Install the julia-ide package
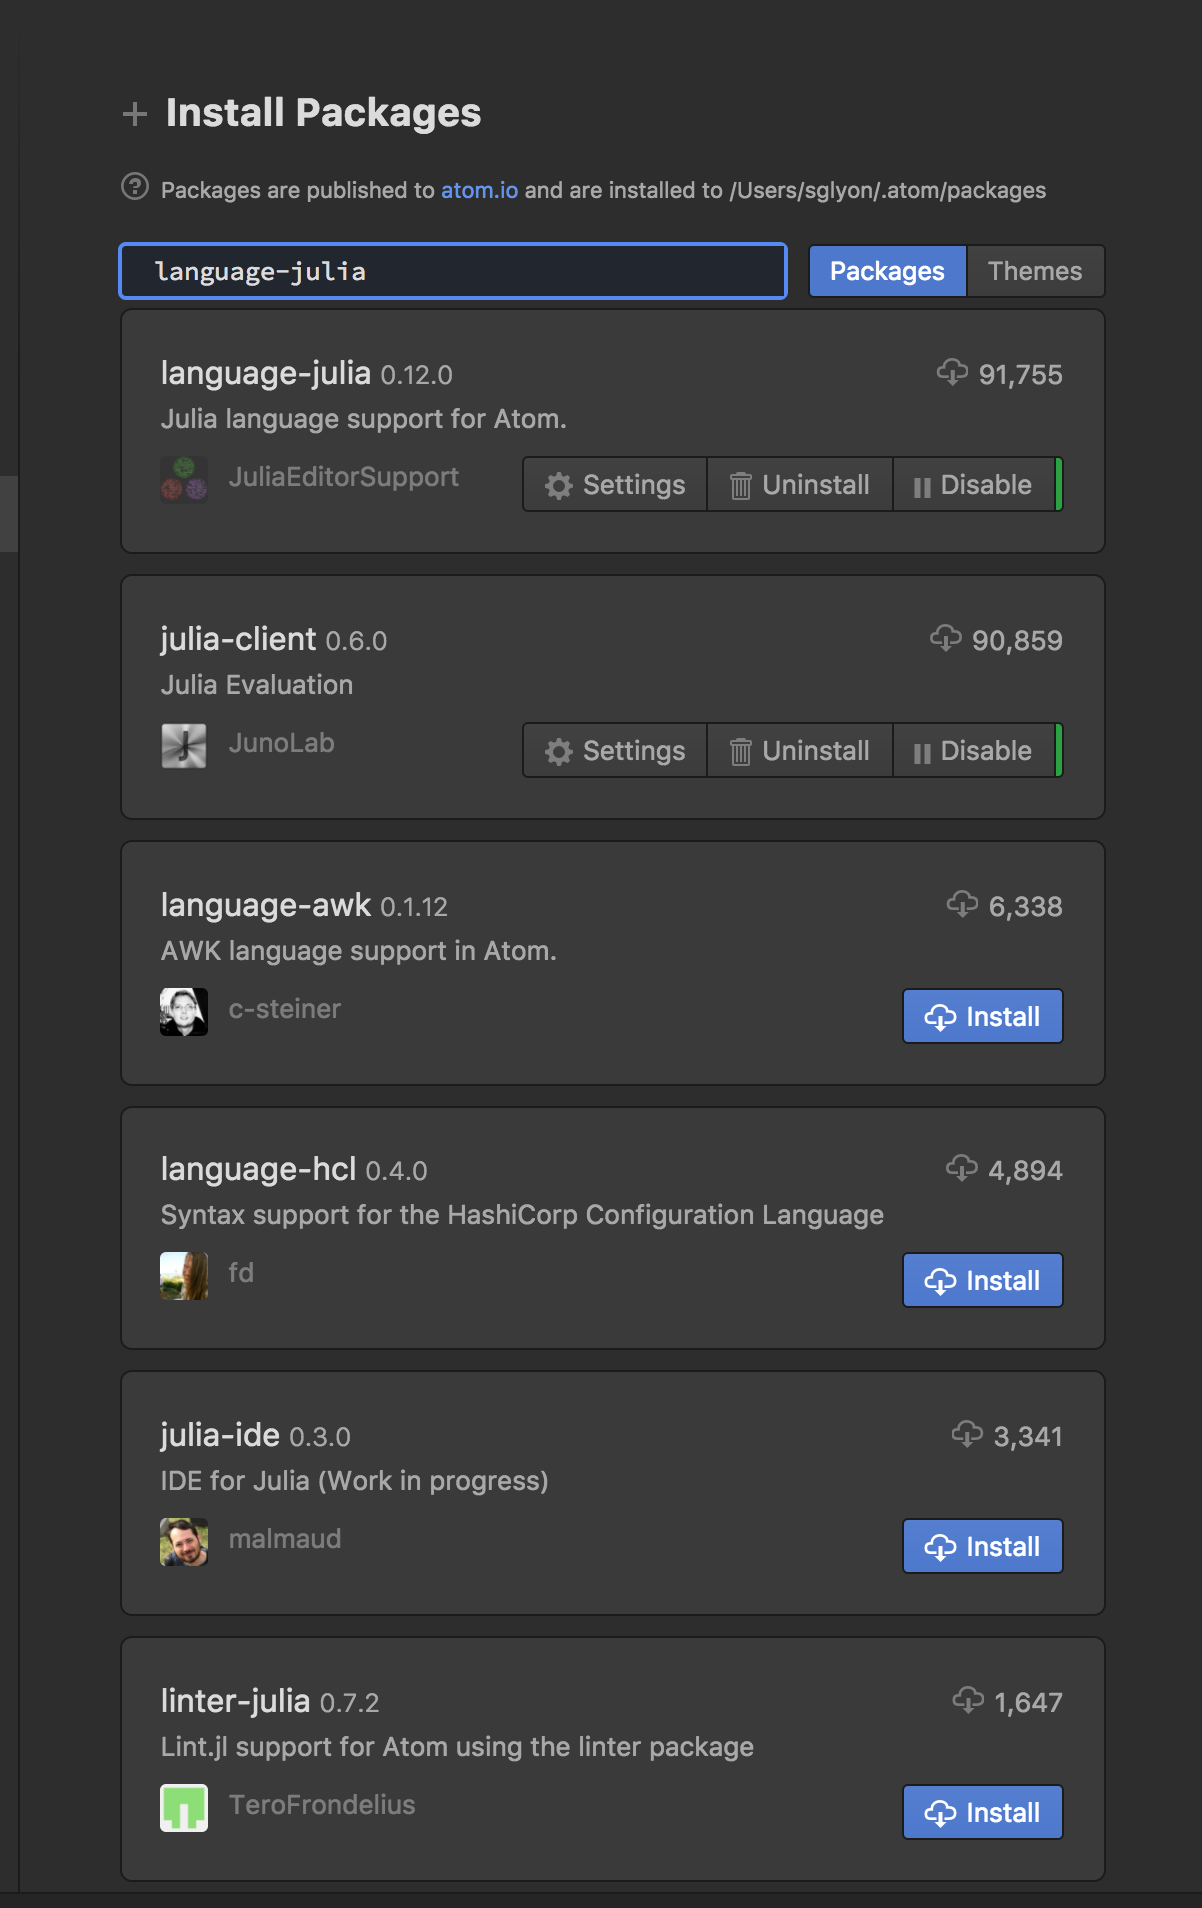This screenshot has width=1202, height=1908. click(982, 1545)
